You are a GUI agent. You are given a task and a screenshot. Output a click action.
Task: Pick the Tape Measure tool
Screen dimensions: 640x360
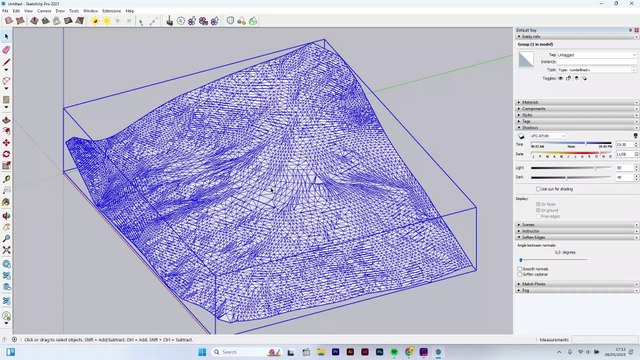tap(6, 179)
